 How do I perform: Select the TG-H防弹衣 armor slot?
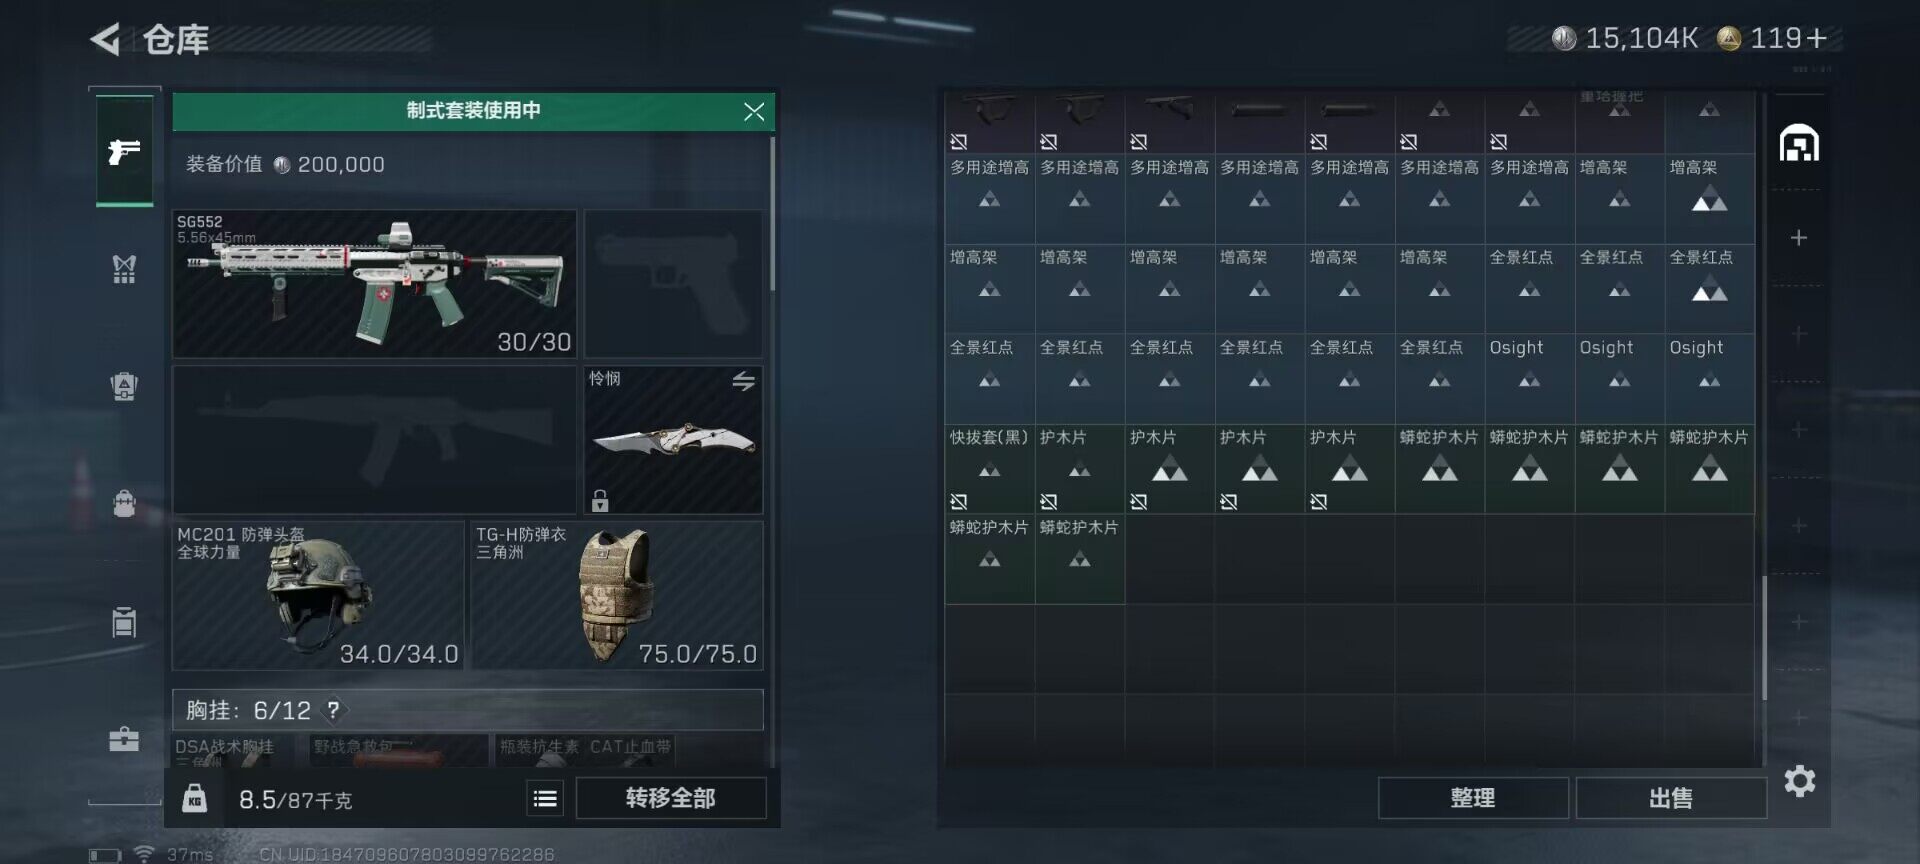tap(617, 595)
